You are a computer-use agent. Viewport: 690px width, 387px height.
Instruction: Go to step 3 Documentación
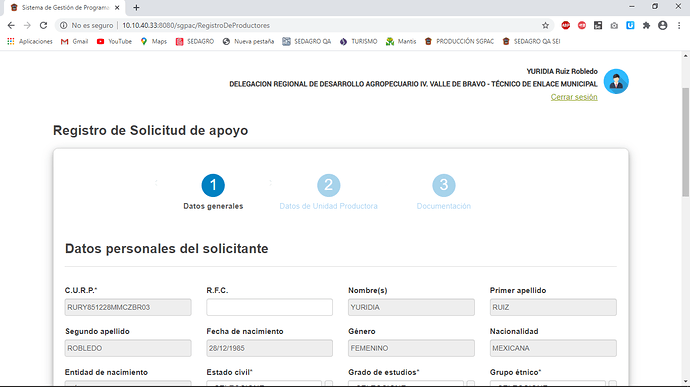(444, 192)
